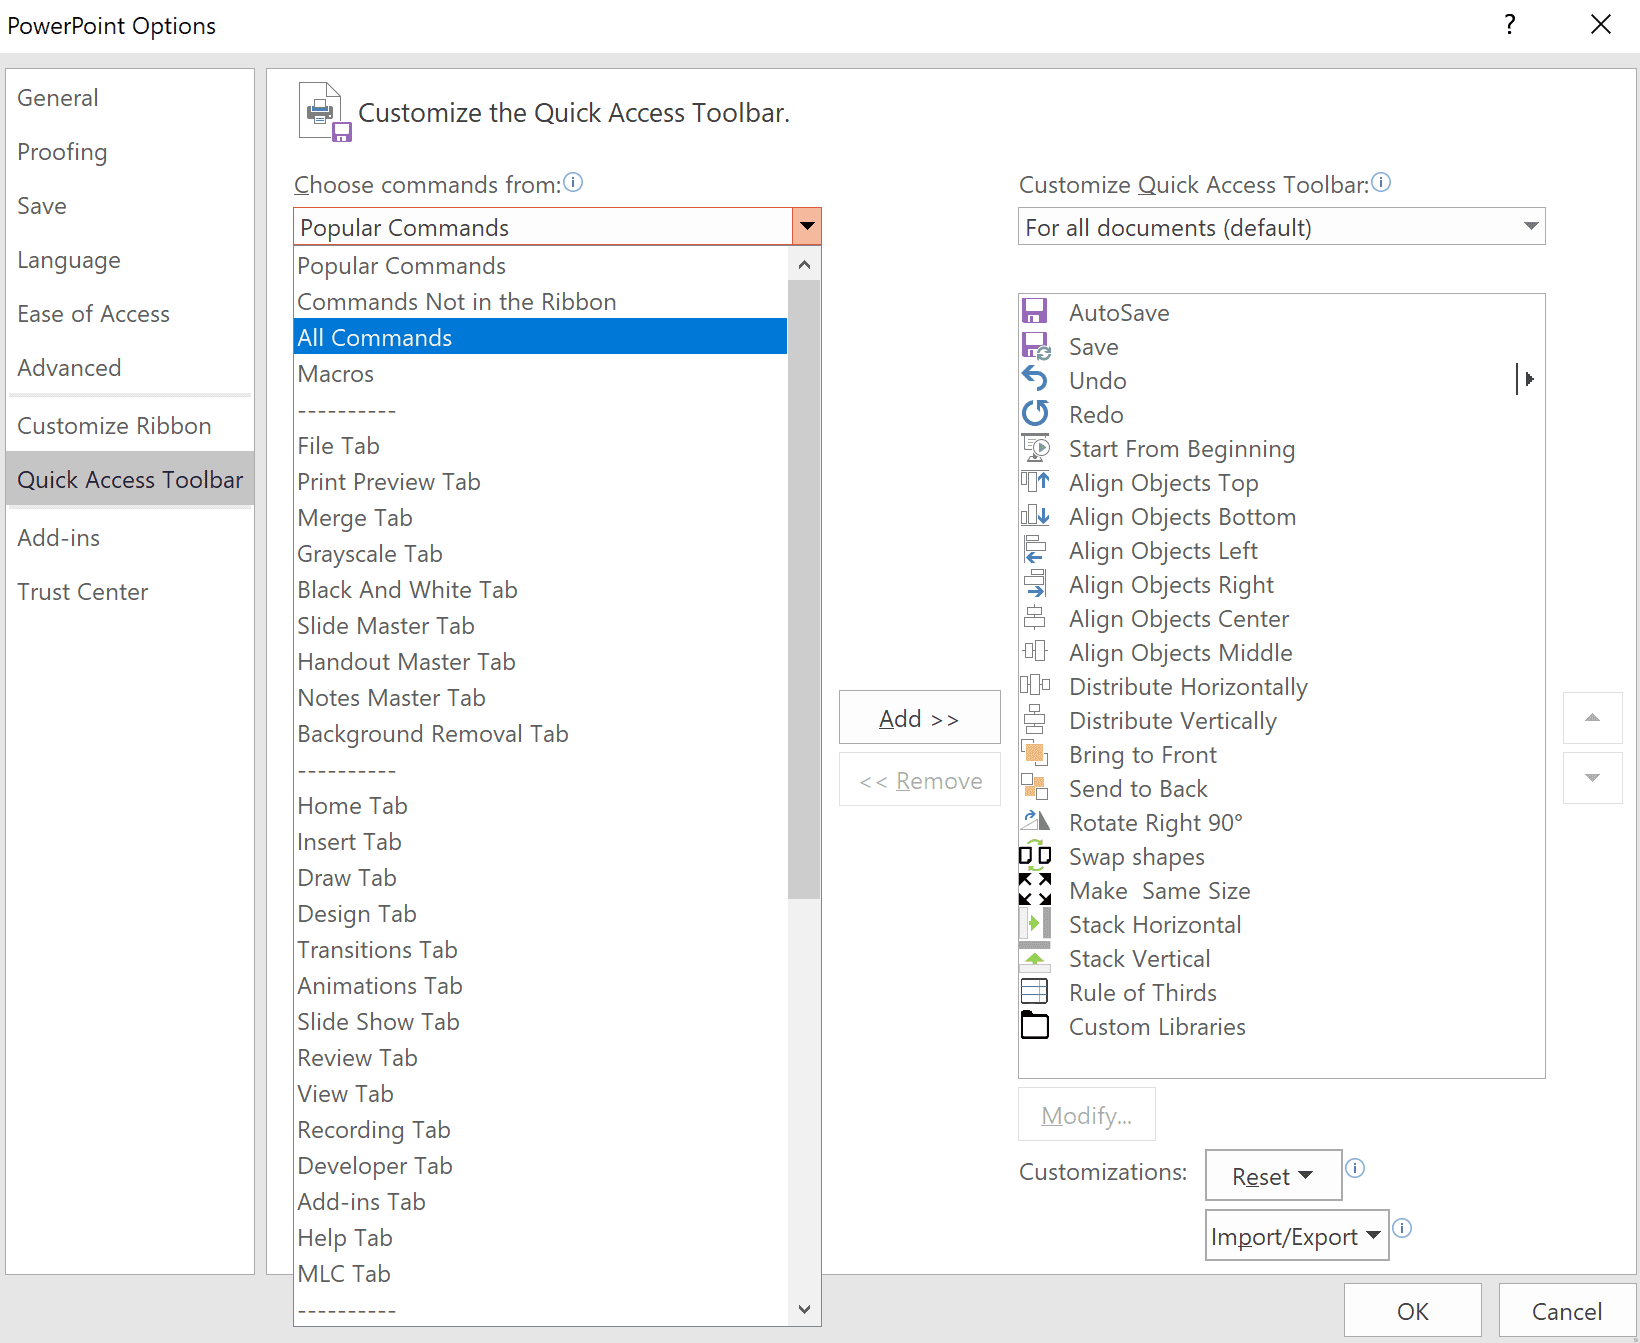The width and height of the screenshot is (1640, 1343).
Task: Click the Align Objects Middle icon
Action: point(1035,651)
